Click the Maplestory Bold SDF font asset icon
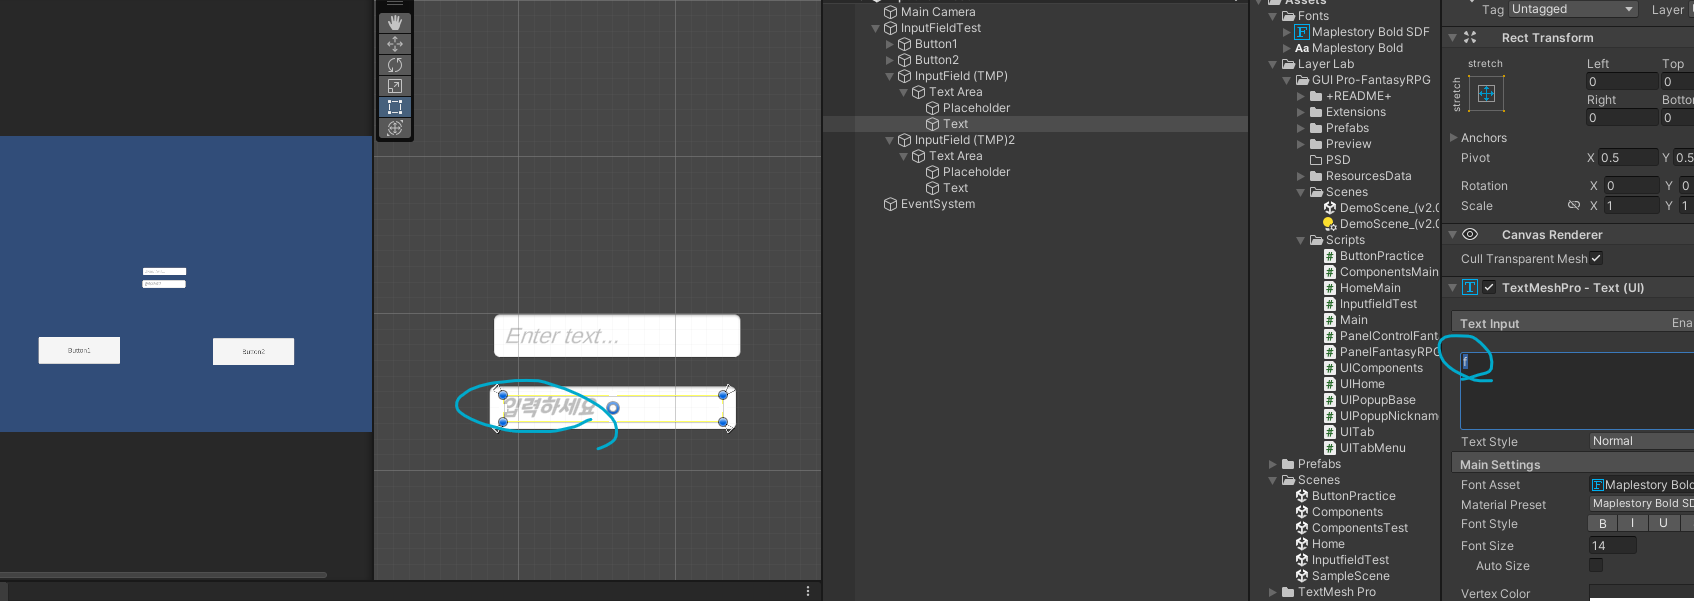Image resolution: width=1694 pixels, height=601 pixels. pyautogui.click(x=1302, y=32)
